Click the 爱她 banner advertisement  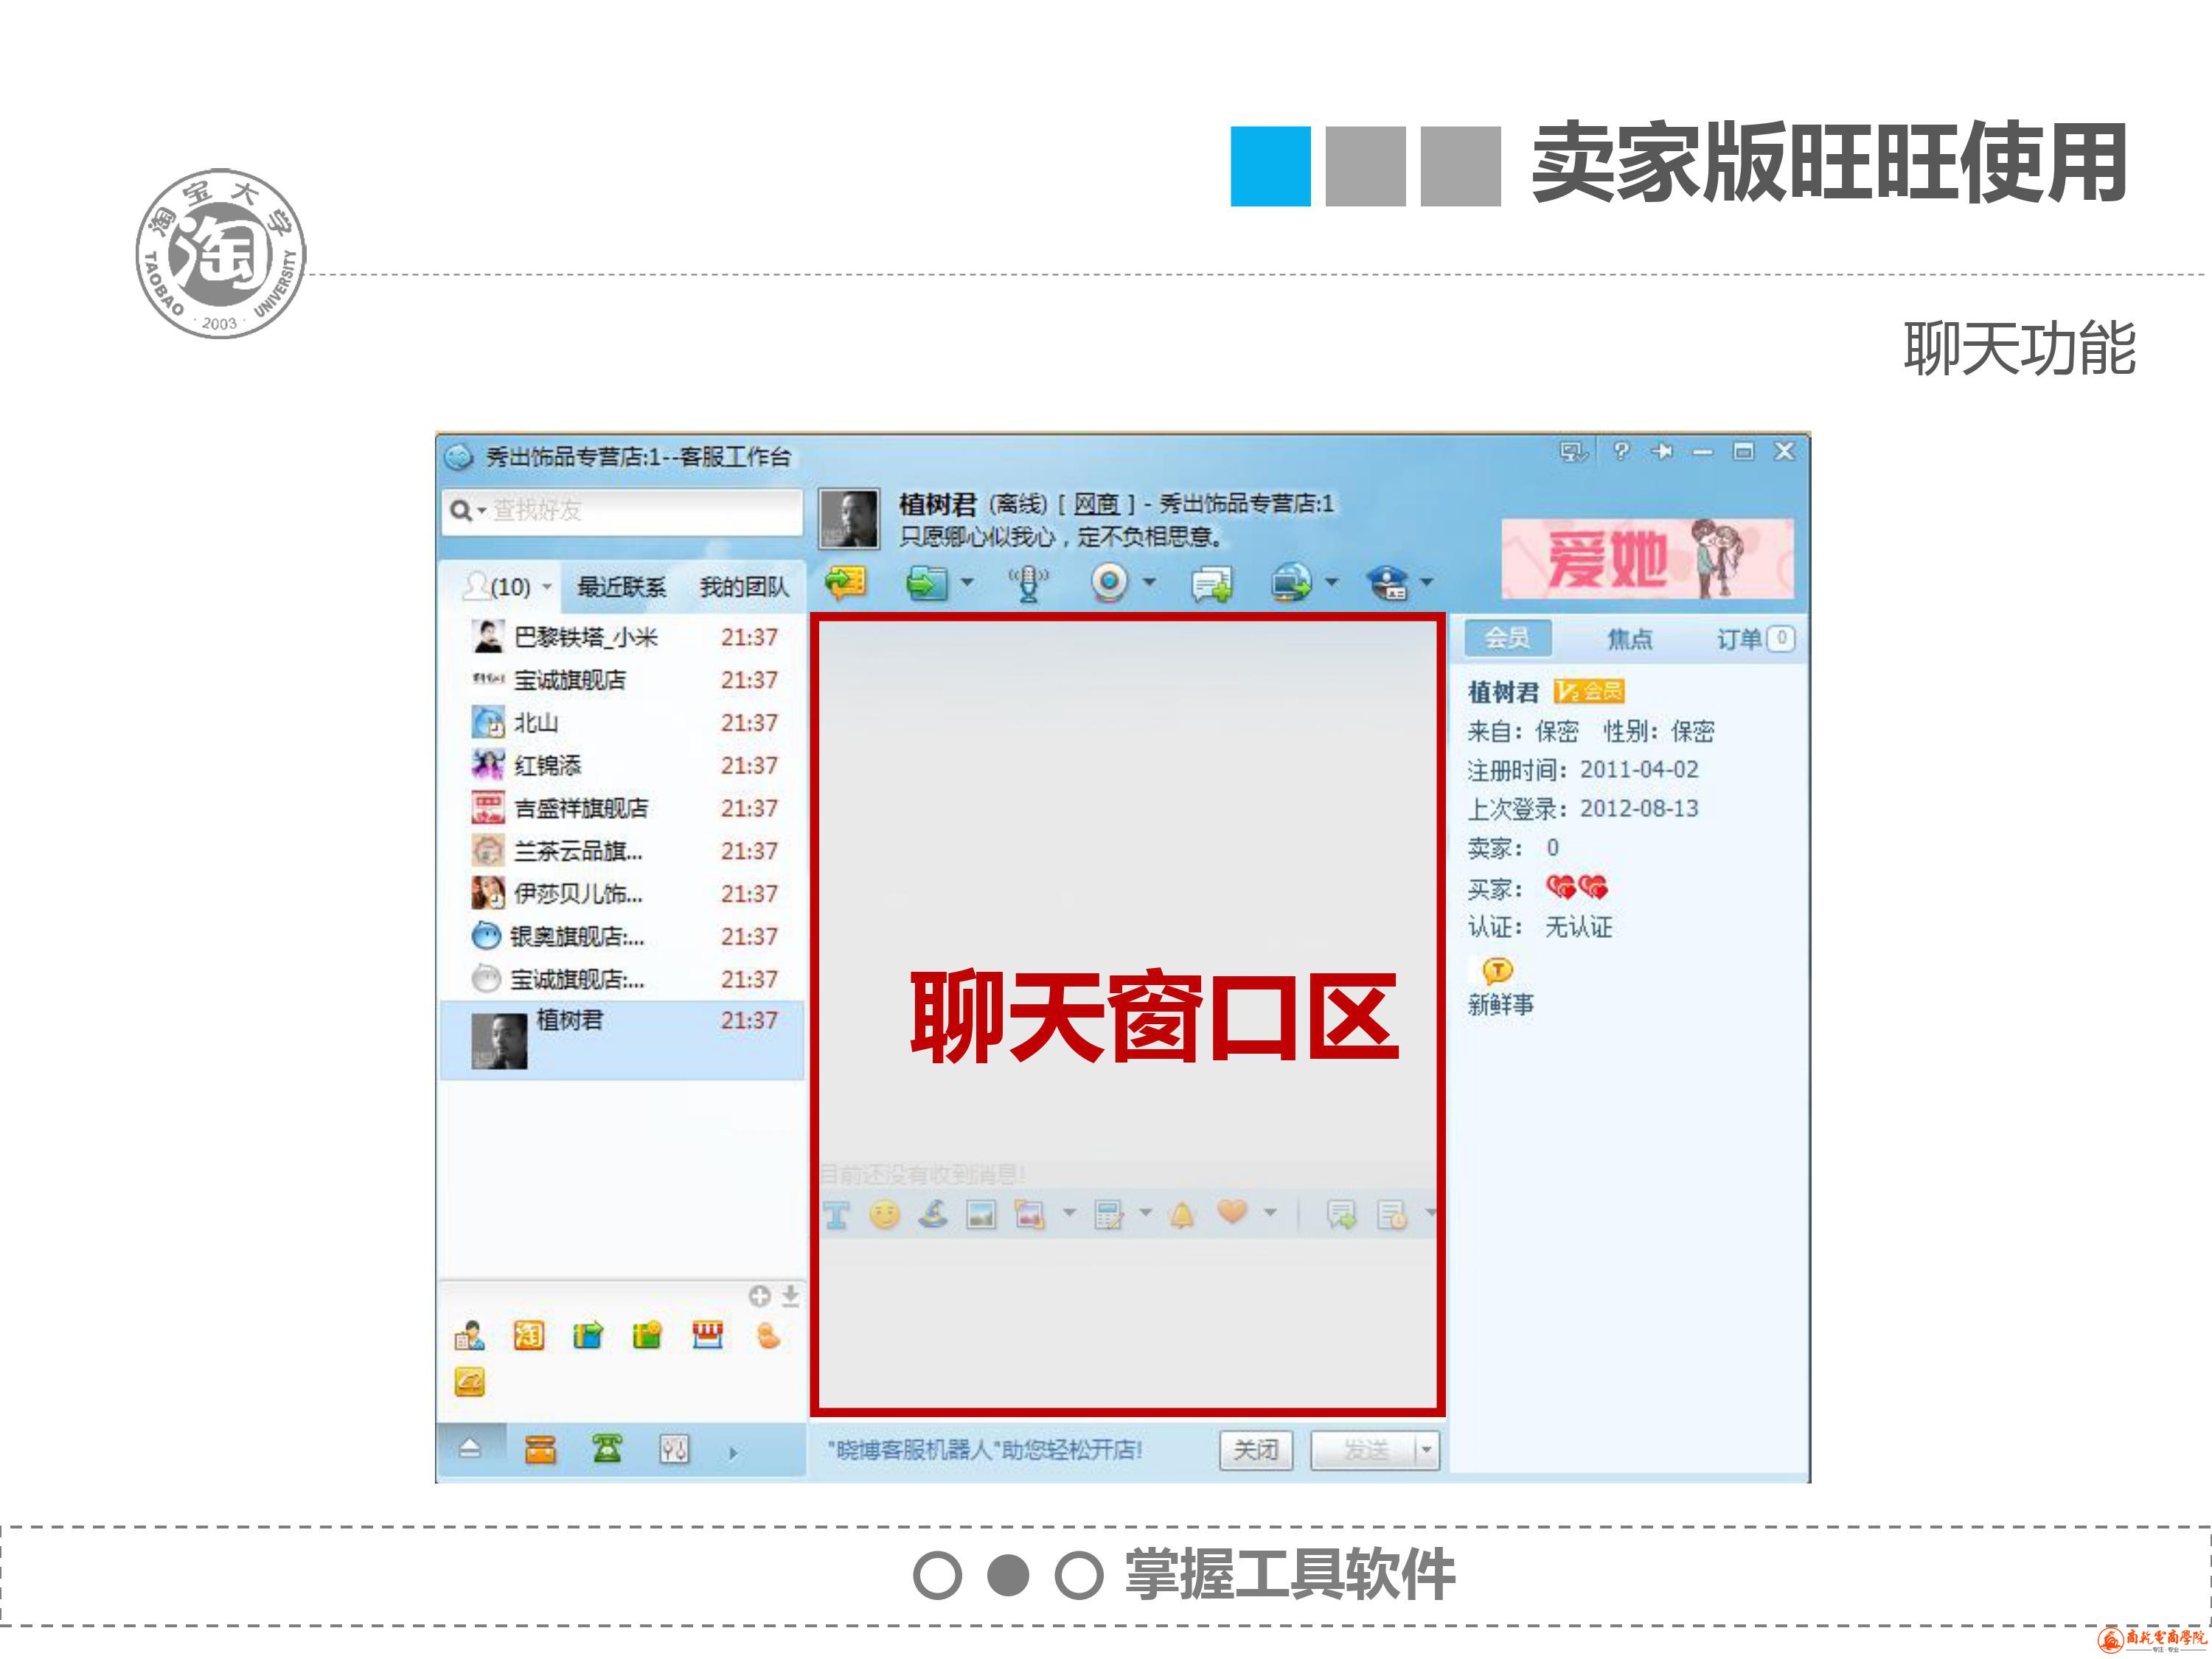(1647, 558)
